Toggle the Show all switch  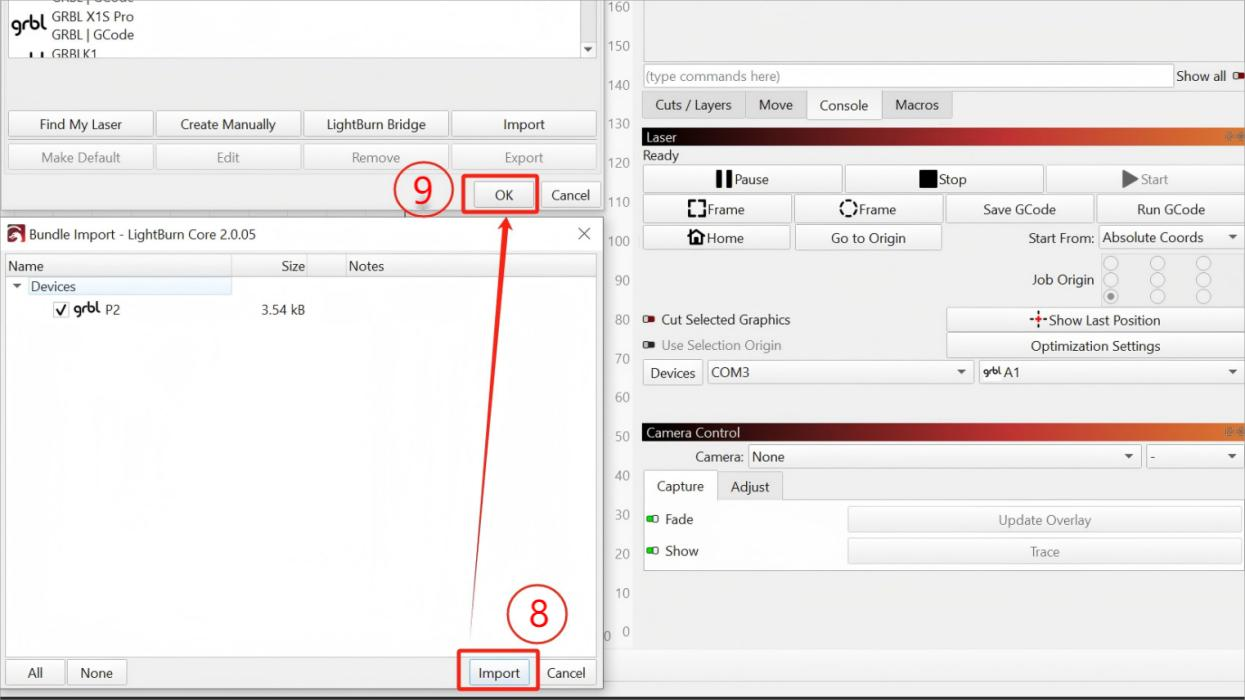click(1240, 76)
